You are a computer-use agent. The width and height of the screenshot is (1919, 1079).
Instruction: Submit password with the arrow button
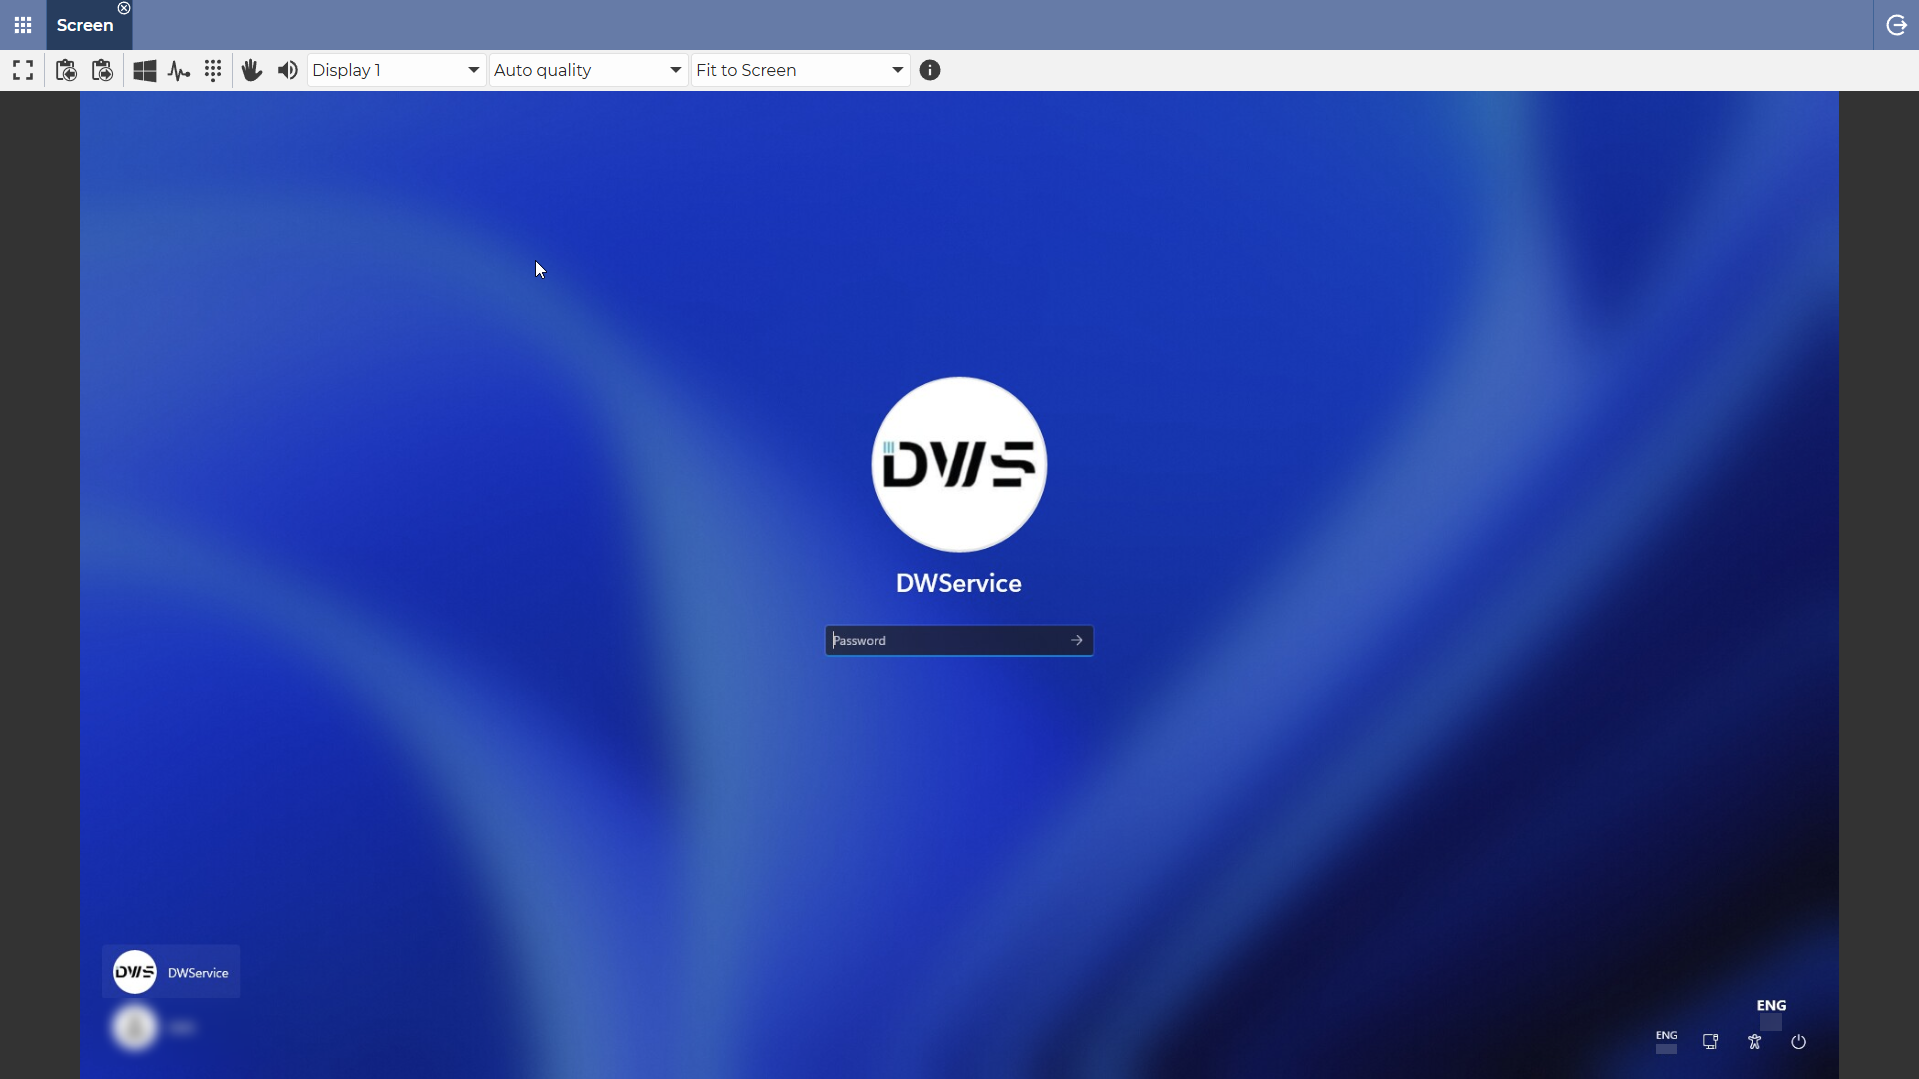click(1077, 641)
